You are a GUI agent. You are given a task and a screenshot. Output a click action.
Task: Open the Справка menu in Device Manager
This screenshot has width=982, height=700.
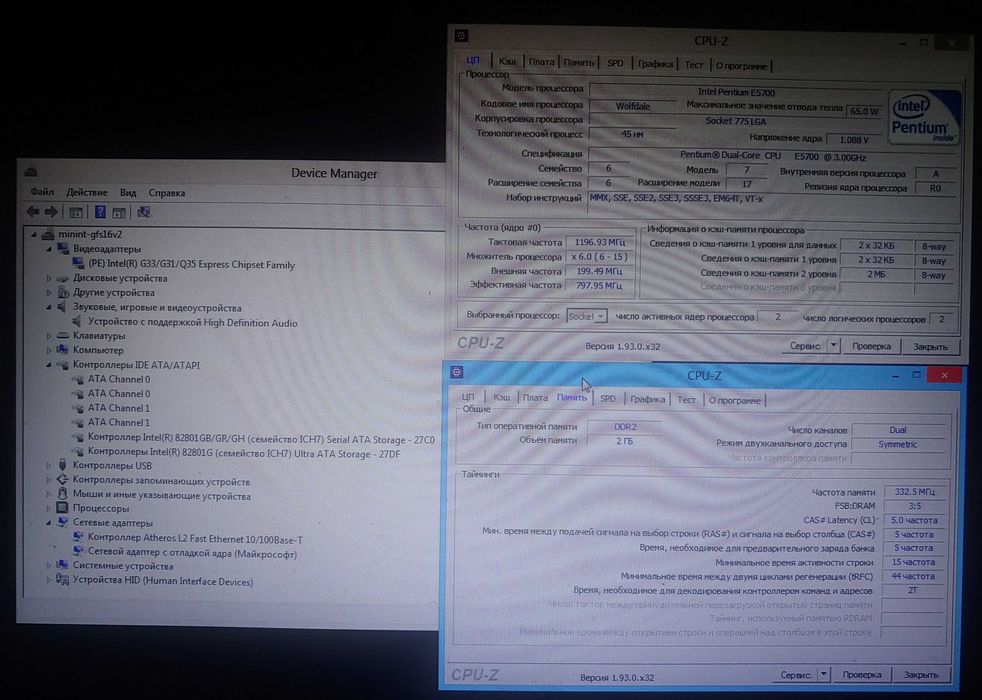point(167,192)
